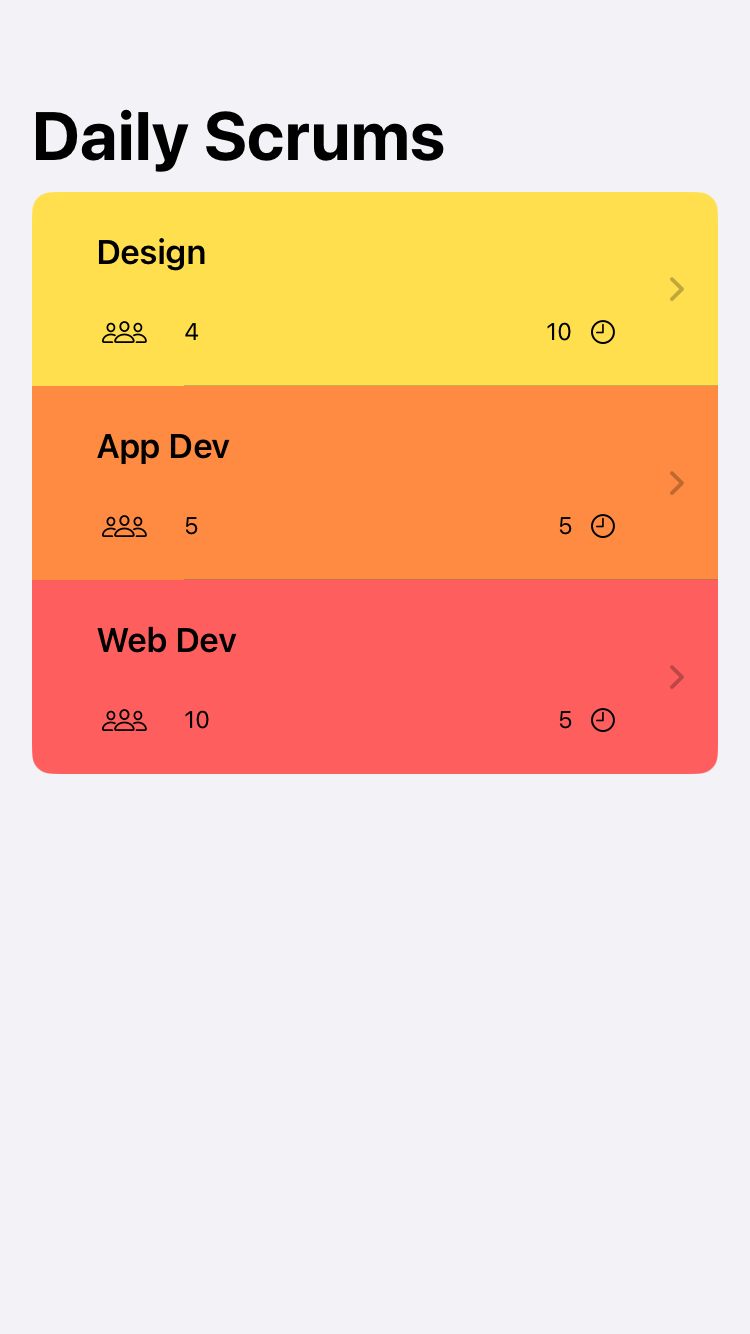Click the clock icon in Design row
The image size is (750, 1334).
pyautogui.click(x=603, y=332)
